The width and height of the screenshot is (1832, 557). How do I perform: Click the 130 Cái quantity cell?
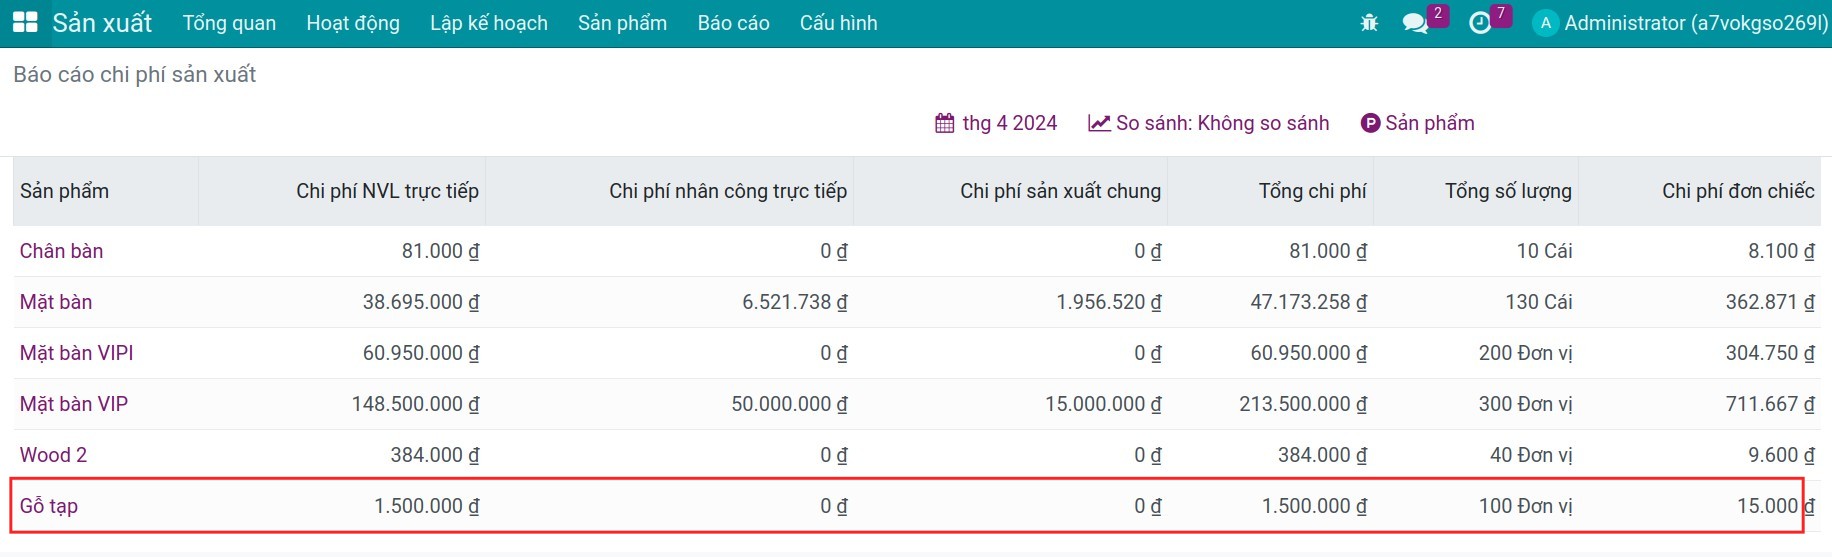pos(1539,302)
